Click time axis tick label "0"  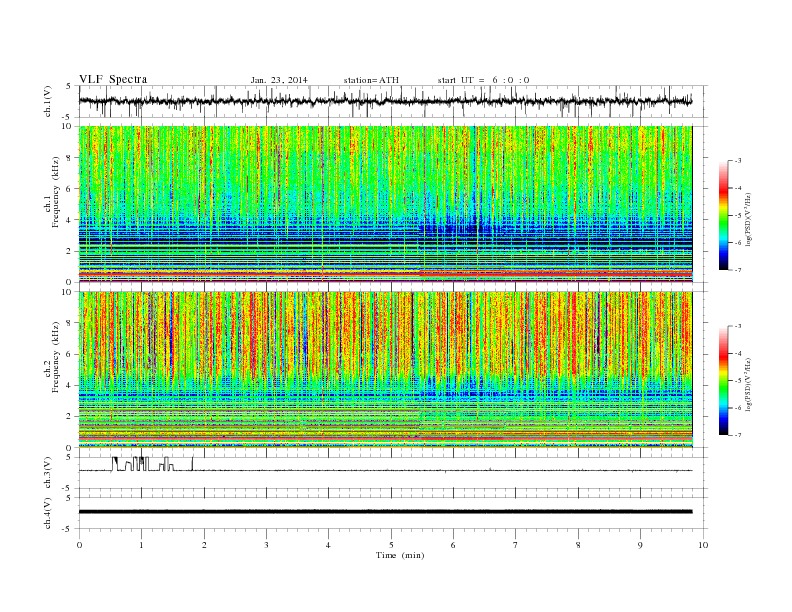(x=79, y=545)
